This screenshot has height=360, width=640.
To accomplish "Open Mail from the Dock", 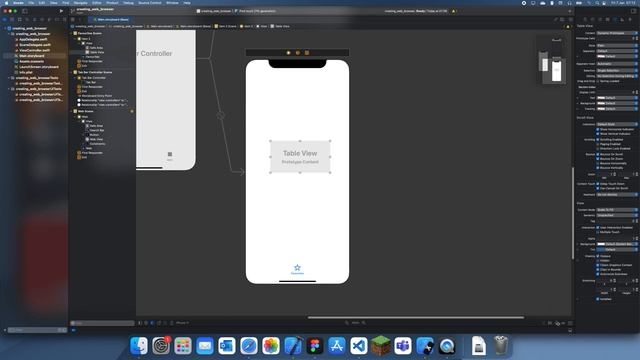I will [205, 346].
